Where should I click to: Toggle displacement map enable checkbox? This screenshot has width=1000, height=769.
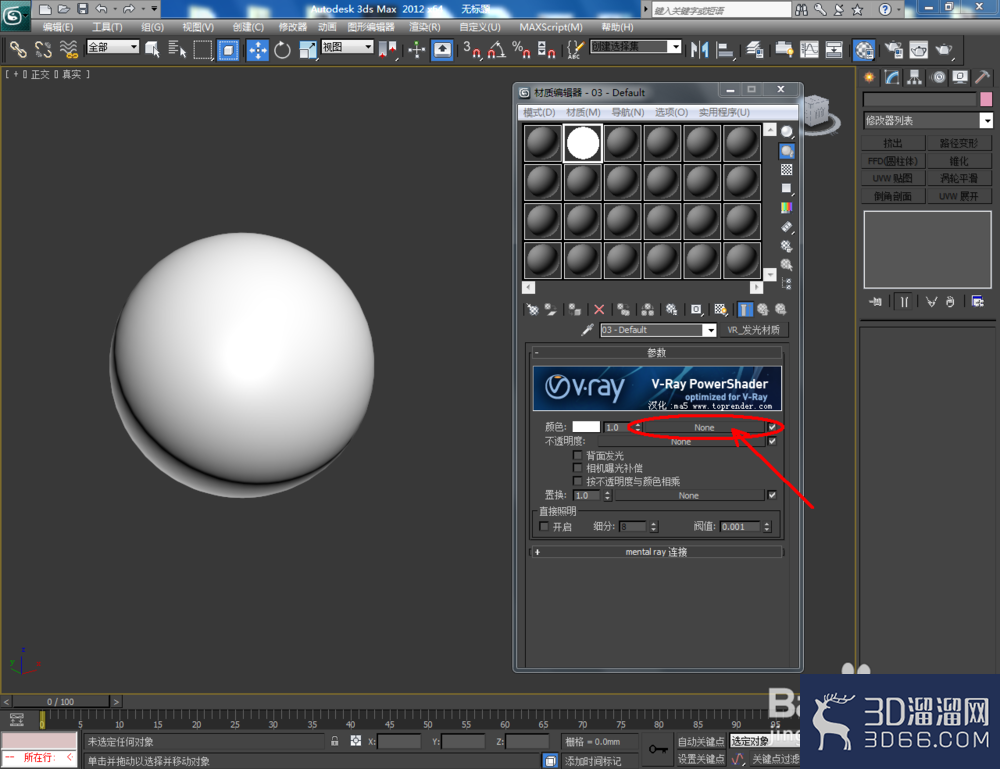point(772,495)
